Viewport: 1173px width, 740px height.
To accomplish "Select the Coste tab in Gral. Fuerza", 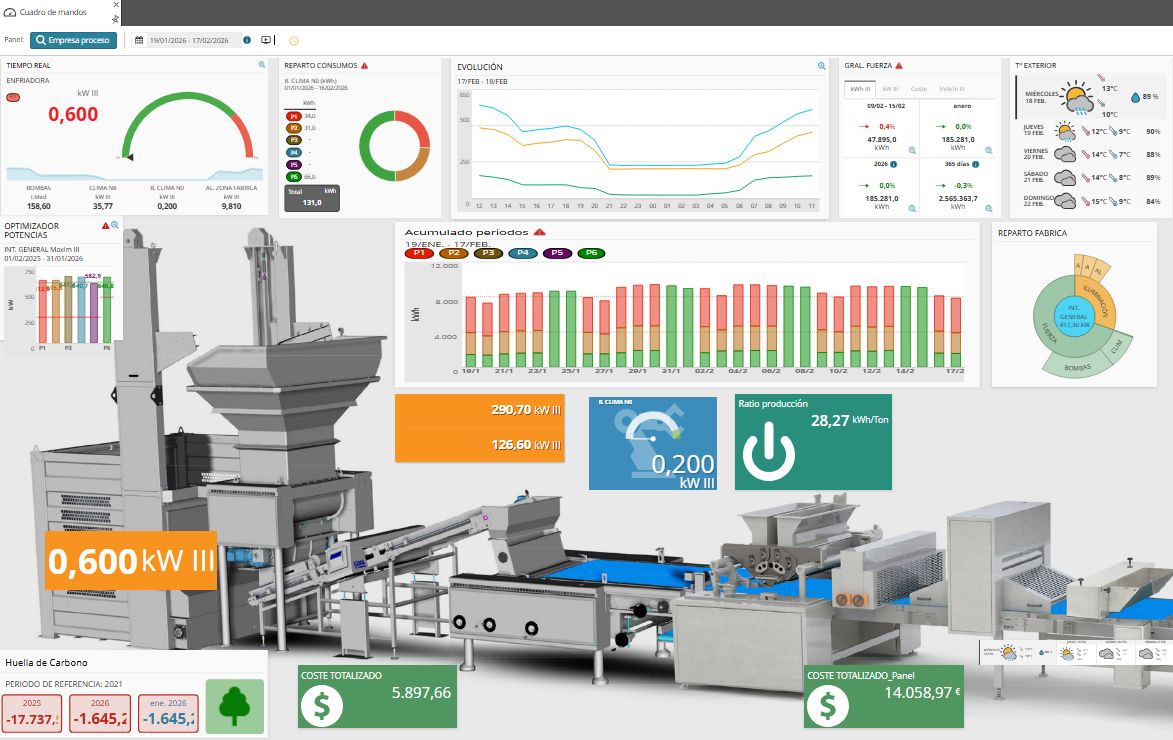I will coord(918,89).
